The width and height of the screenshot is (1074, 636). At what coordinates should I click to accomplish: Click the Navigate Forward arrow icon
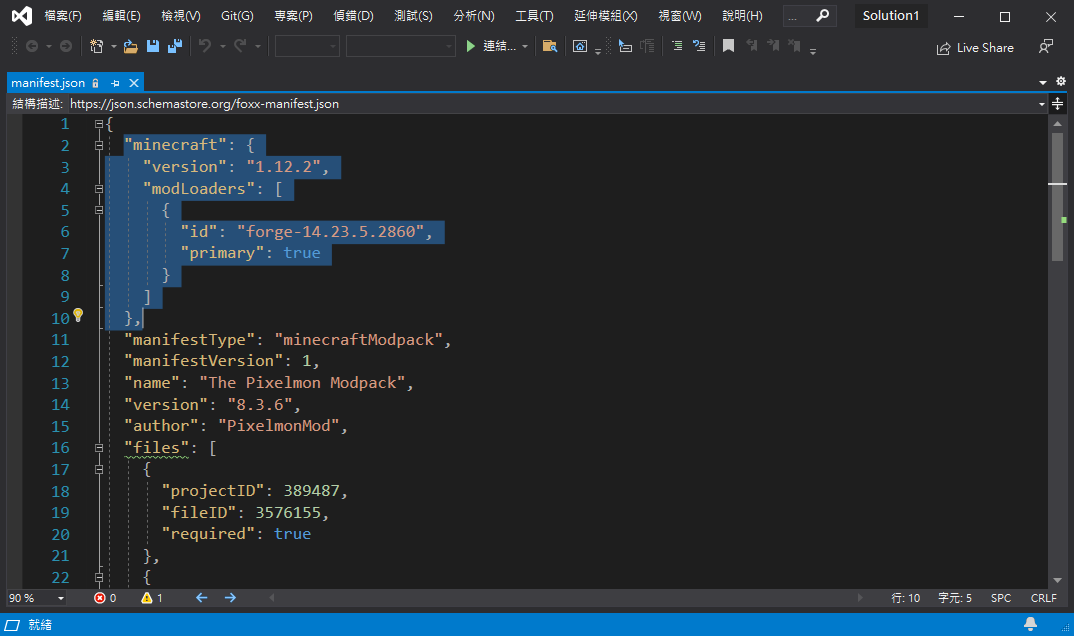point(66,47)
